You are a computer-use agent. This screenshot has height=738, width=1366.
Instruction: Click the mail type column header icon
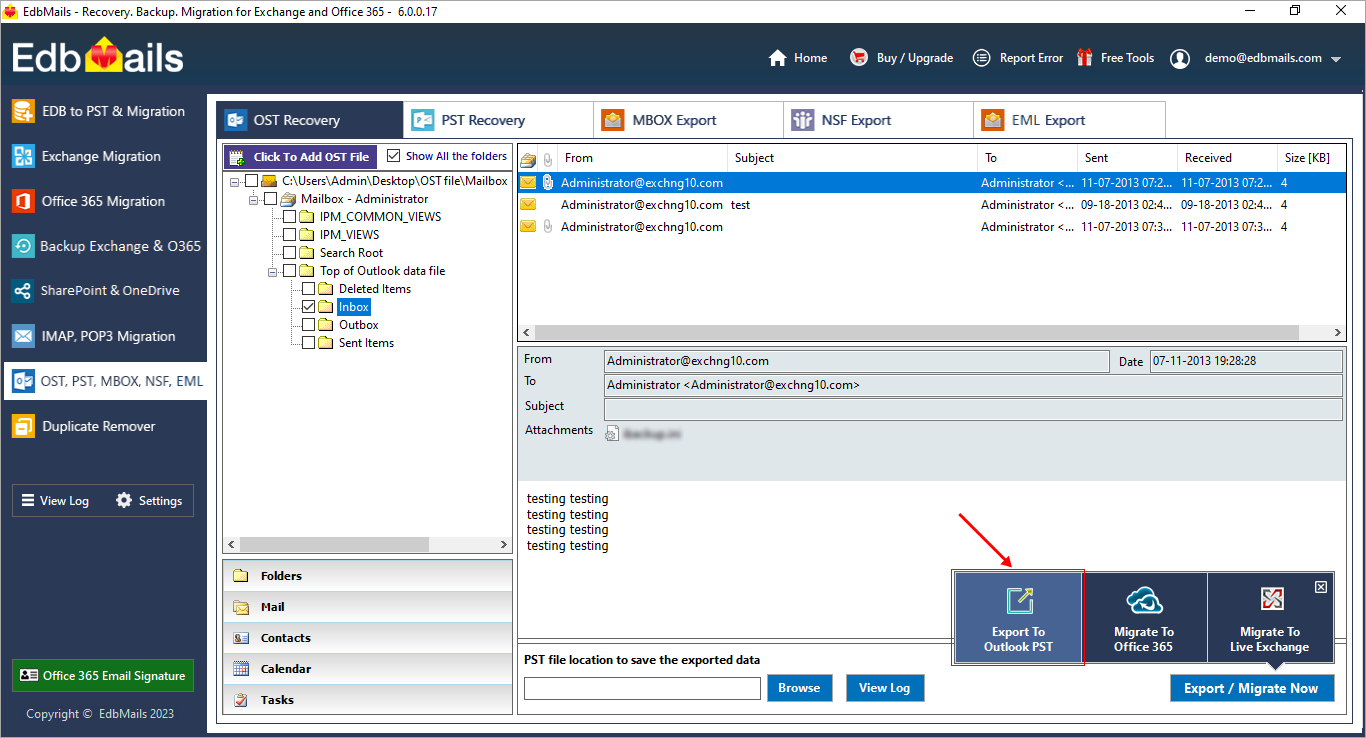[x=528, y=159]
